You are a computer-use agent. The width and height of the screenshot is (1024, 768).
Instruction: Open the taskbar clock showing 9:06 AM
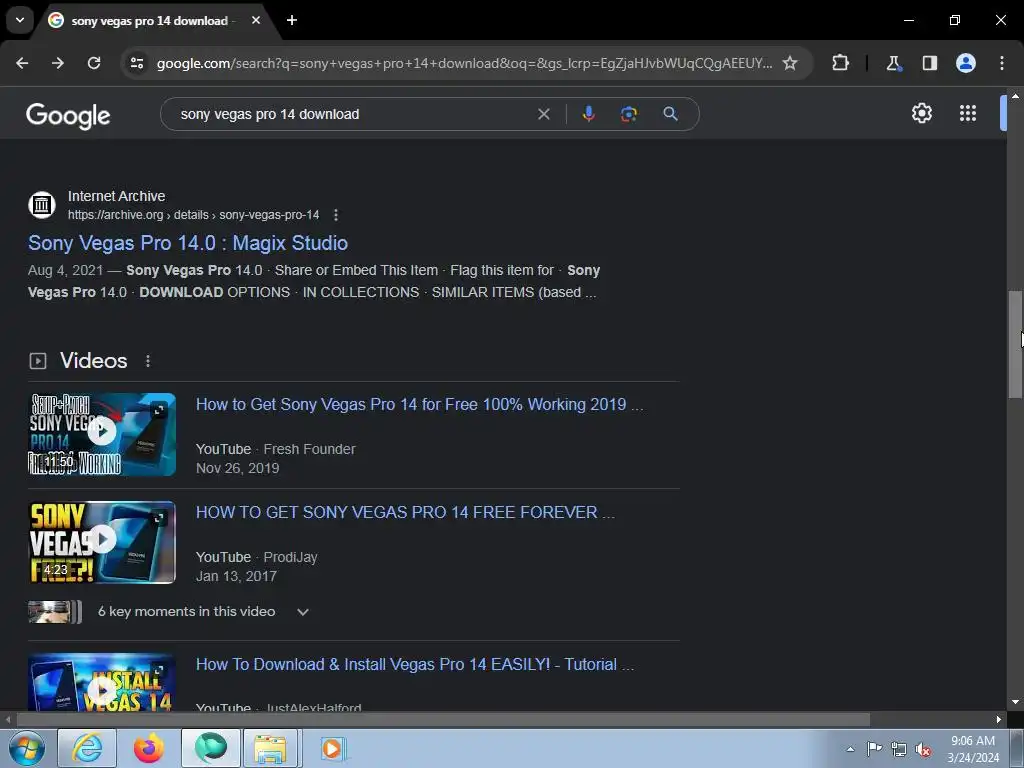pos(973,749)
